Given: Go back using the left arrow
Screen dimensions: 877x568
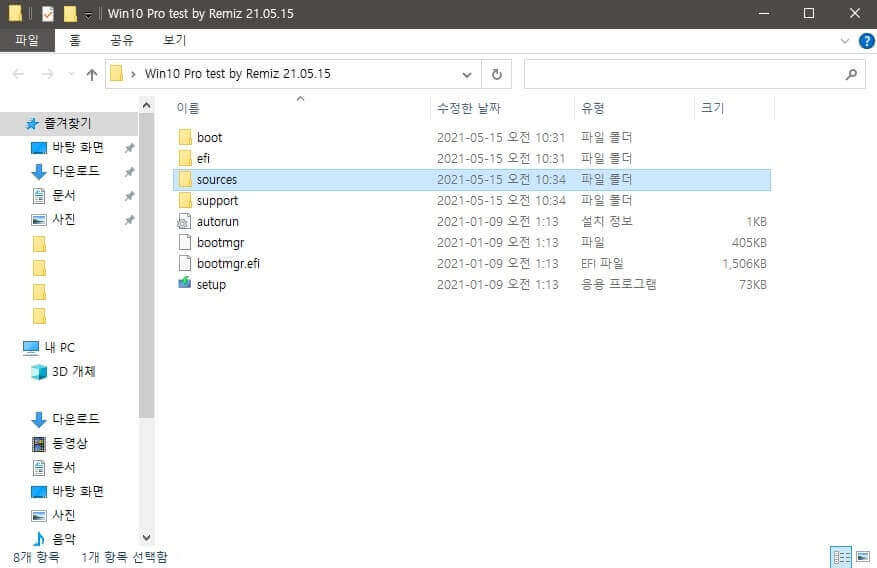Looking at the screenshot, I should [x=18, y=74].
